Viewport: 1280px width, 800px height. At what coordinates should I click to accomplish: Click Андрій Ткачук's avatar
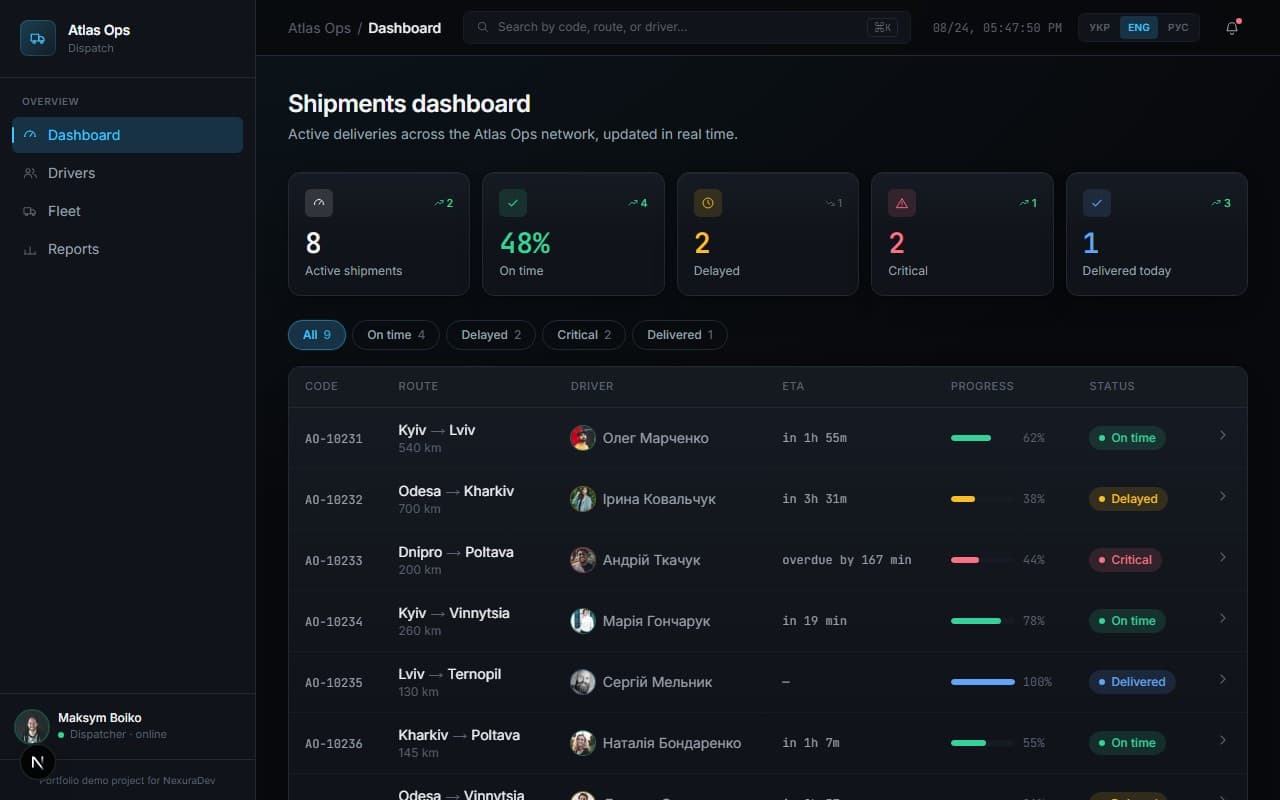[x=583, y=560]
